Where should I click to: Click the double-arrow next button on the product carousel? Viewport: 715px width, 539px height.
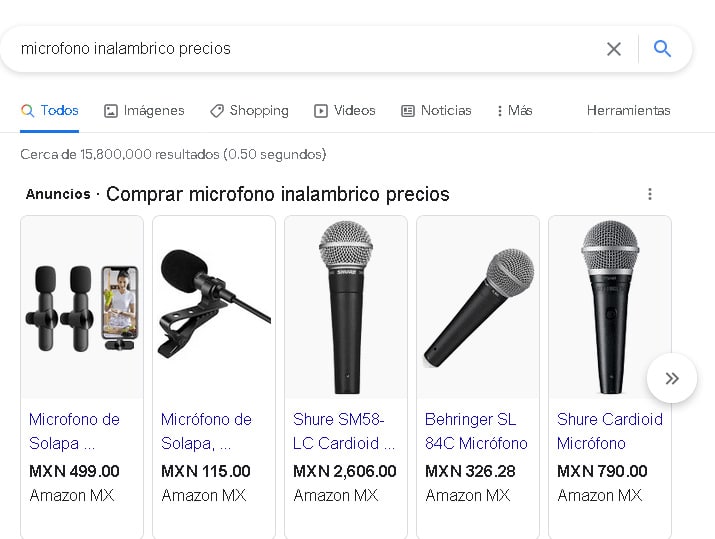[672, 378]
